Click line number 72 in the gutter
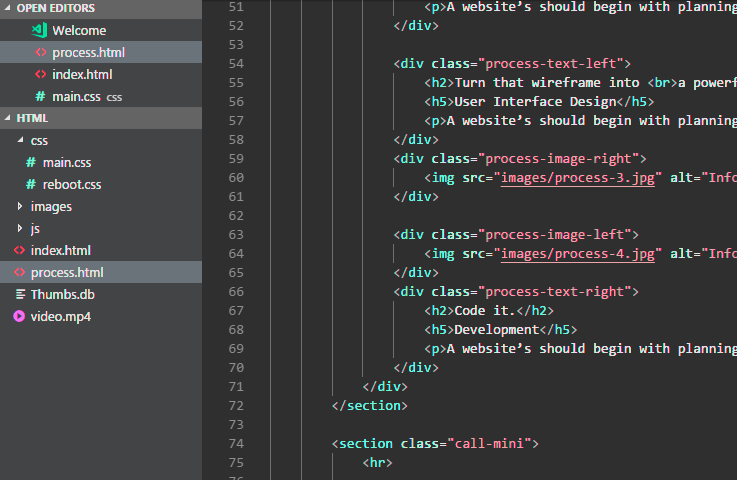This screenshot has width=737, height=480. (235, 405)
